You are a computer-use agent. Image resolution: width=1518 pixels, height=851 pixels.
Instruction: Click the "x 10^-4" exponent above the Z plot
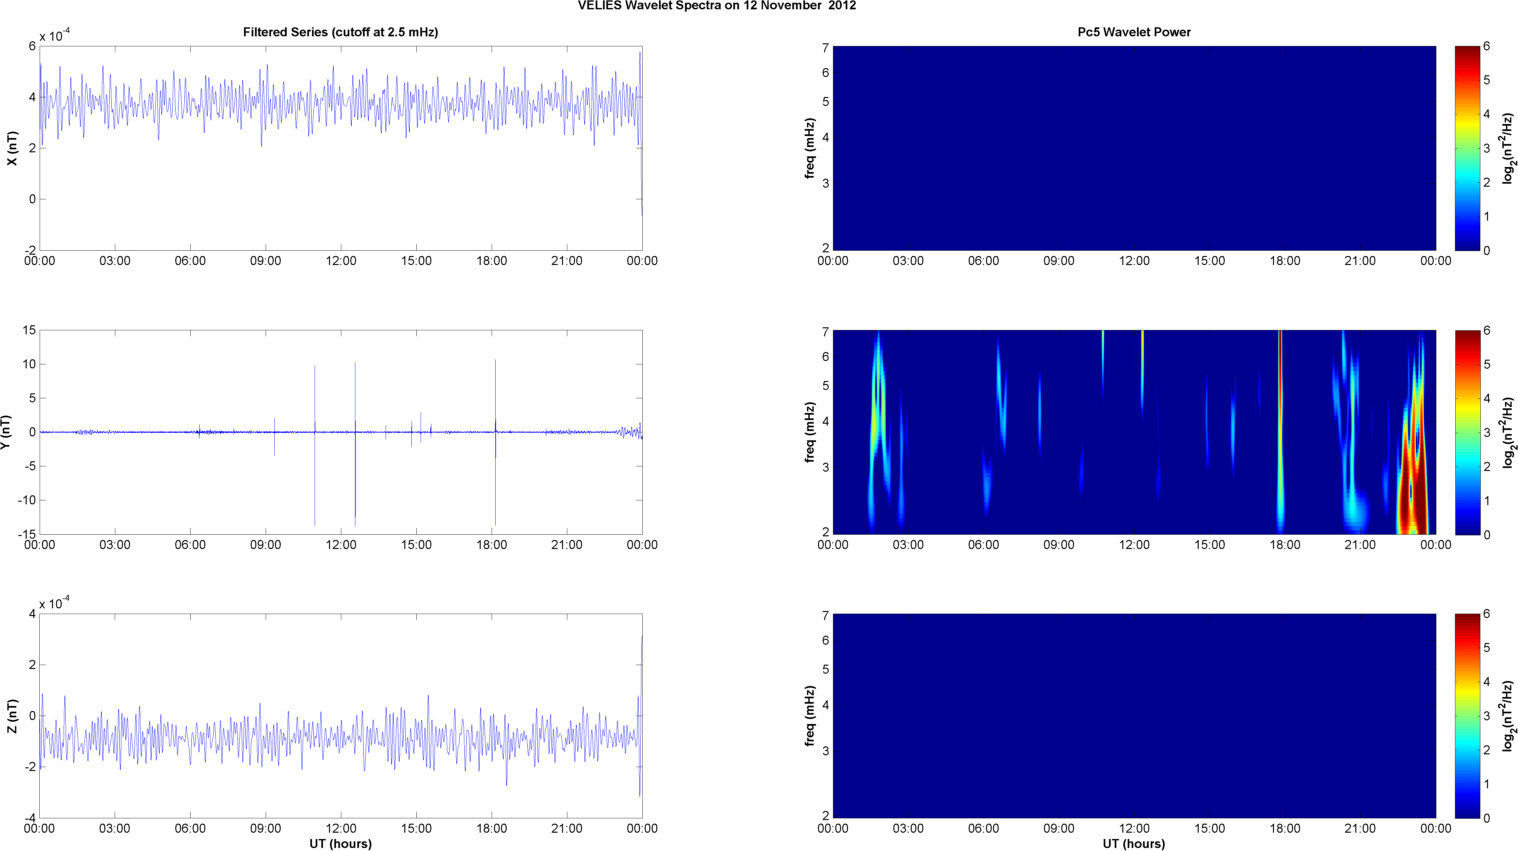[x=55, y=603]
